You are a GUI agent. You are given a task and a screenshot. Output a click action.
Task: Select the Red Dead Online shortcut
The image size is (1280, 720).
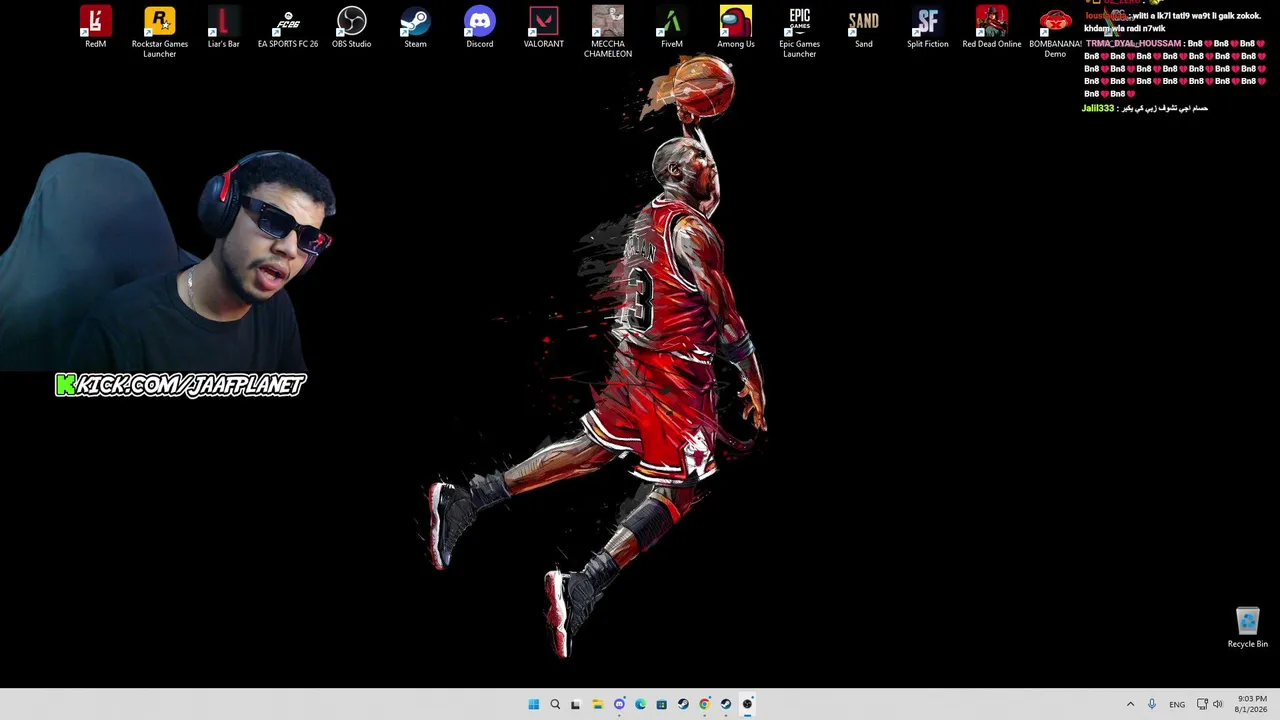tap(992, 28)
